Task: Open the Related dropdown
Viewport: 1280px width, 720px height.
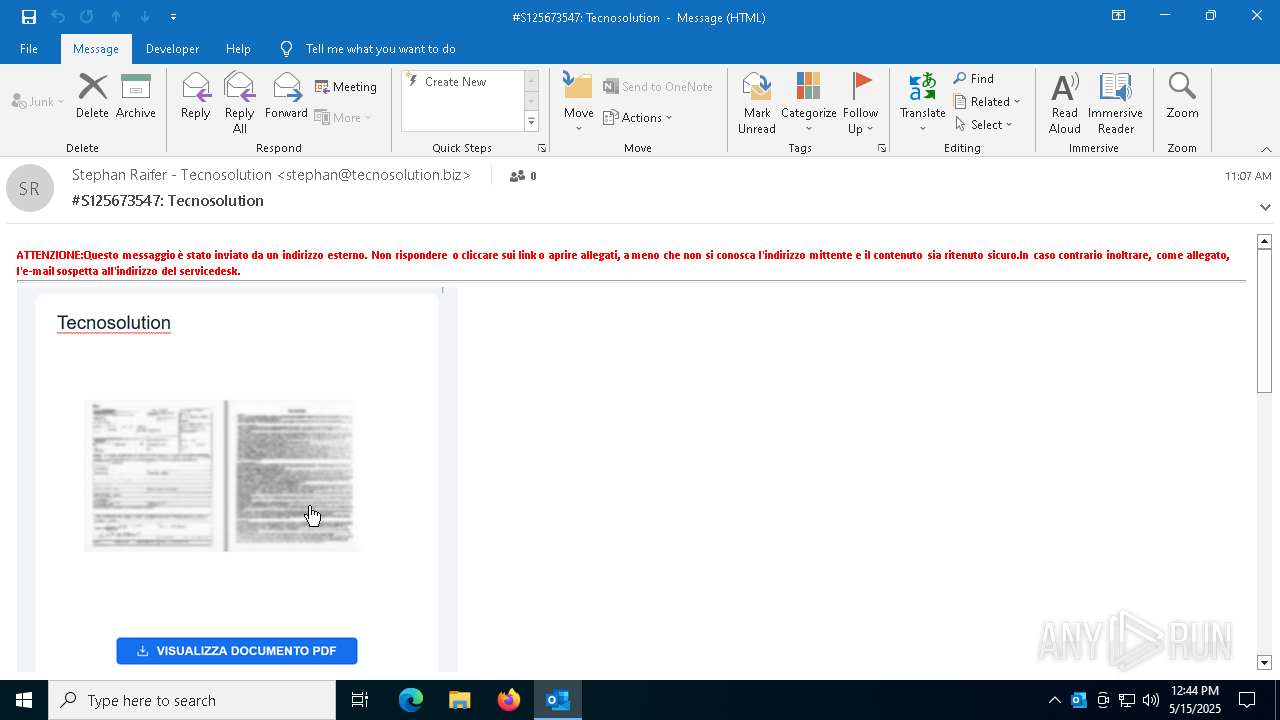Action: coord(987,102)
